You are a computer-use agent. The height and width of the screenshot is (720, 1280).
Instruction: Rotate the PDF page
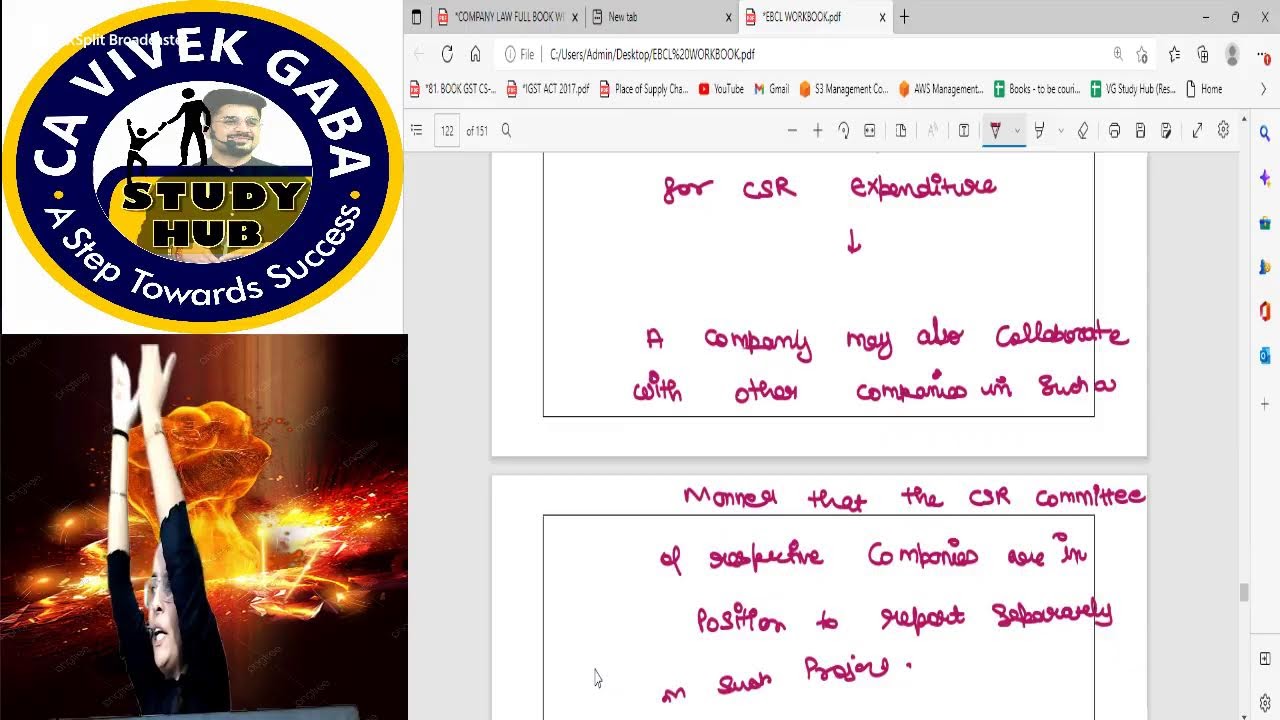coord(843,130)
